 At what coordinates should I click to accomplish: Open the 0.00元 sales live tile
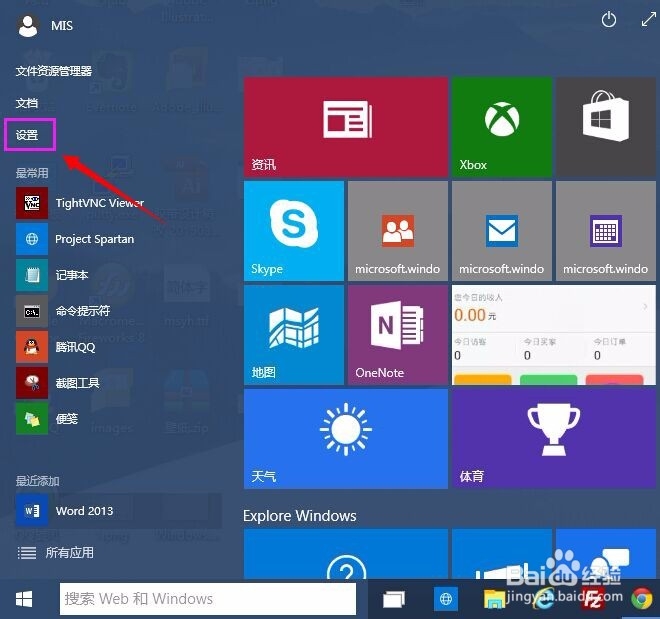tap(554, 335)
